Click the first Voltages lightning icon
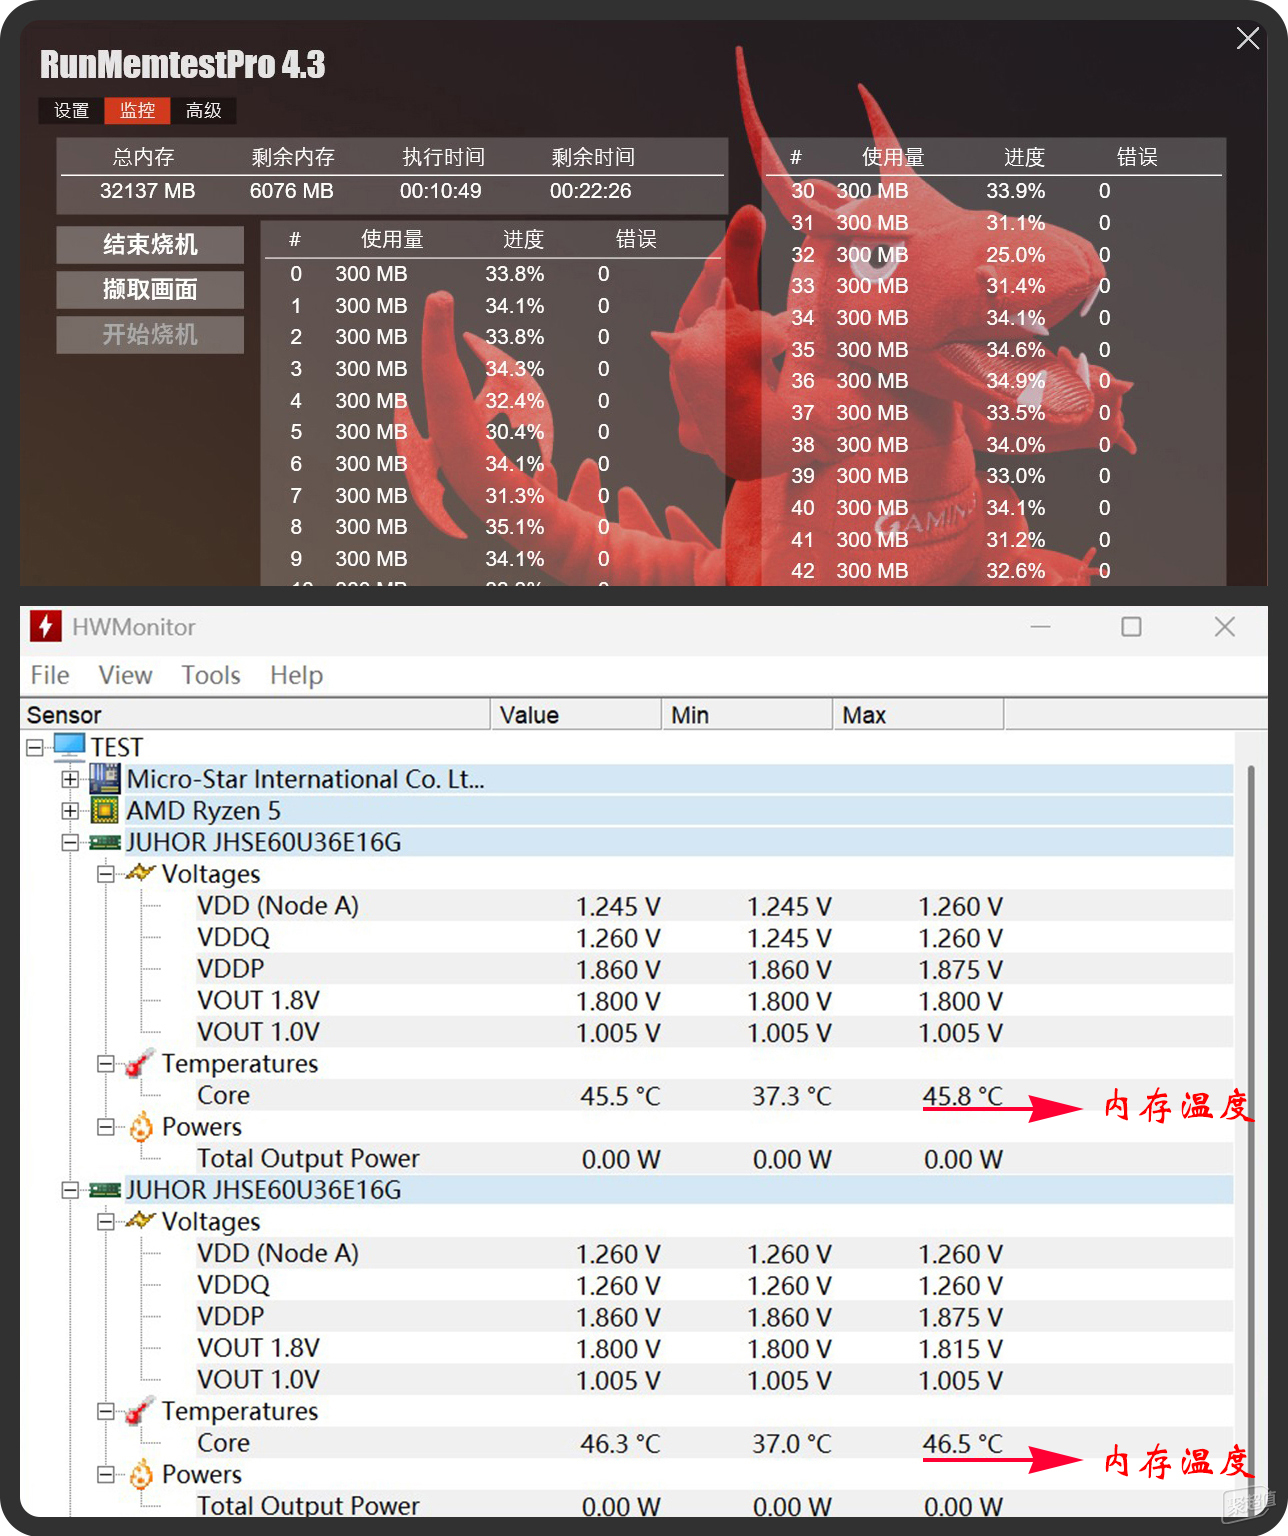 (x=140, y=873)
